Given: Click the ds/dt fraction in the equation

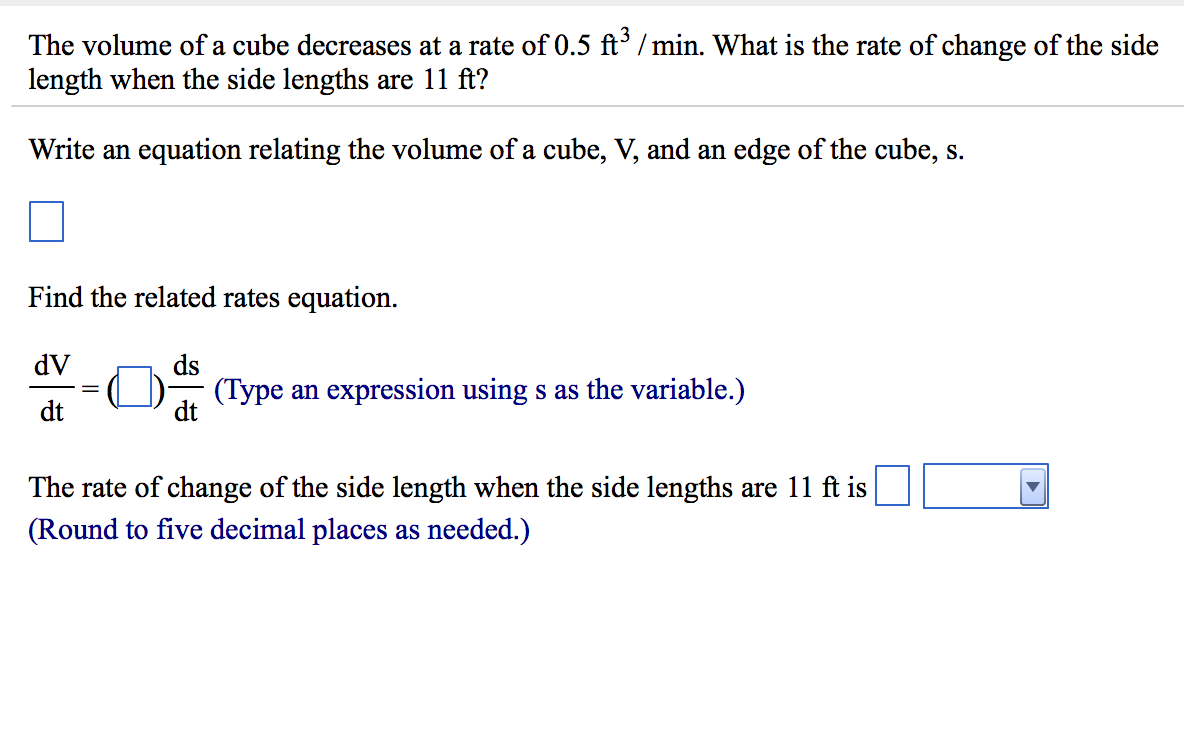Looking at the screenshot, I should click(x=186, y=387).
